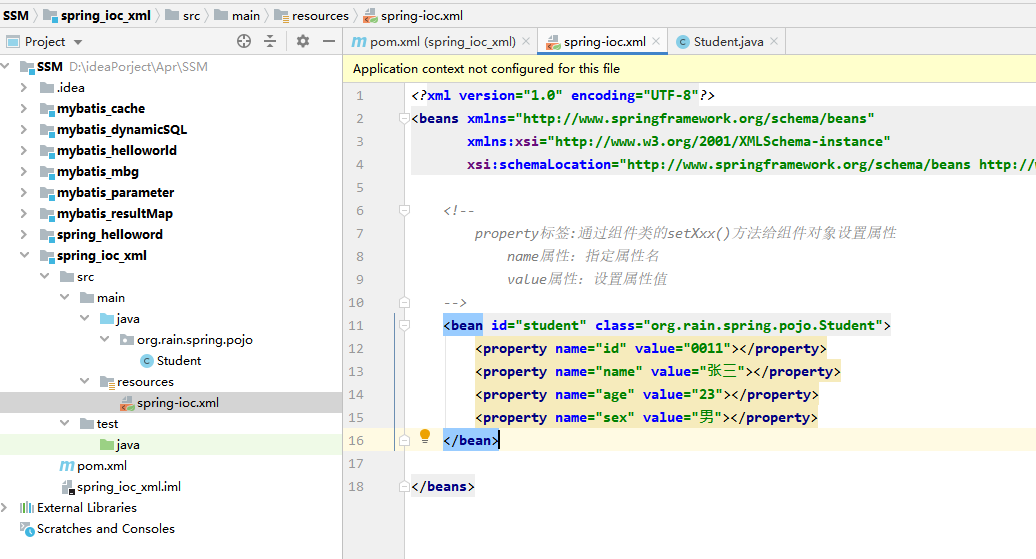Click the locate/select opened file icon
This screenshot has width=1036, height=559.
coord(244,41)
